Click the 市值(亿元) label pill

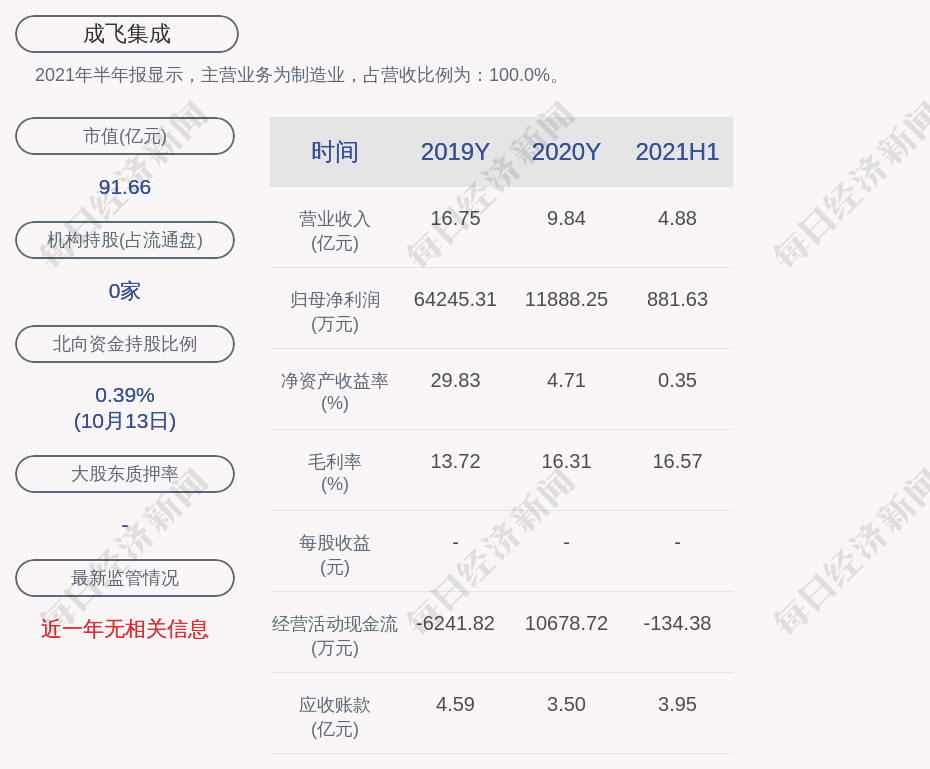125,136
